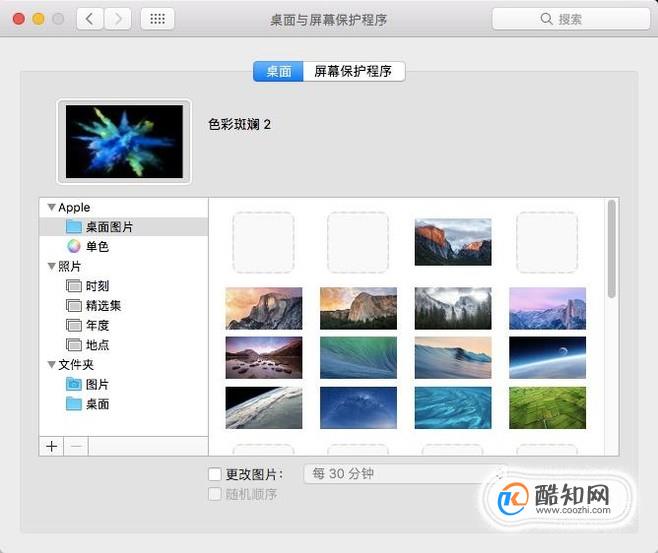Click the Apple group label
Screen dimensions: 658x553
74,207
